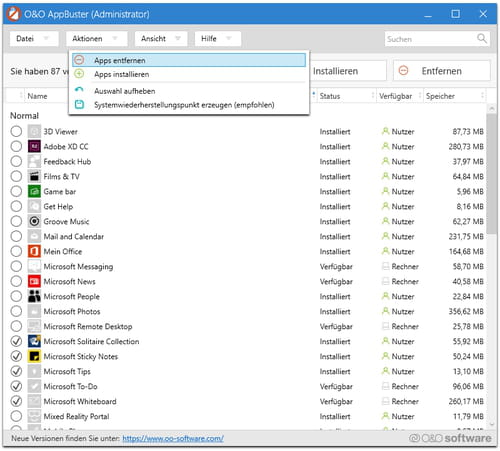Click the red Microsoft News icon

tap(34, 281)
